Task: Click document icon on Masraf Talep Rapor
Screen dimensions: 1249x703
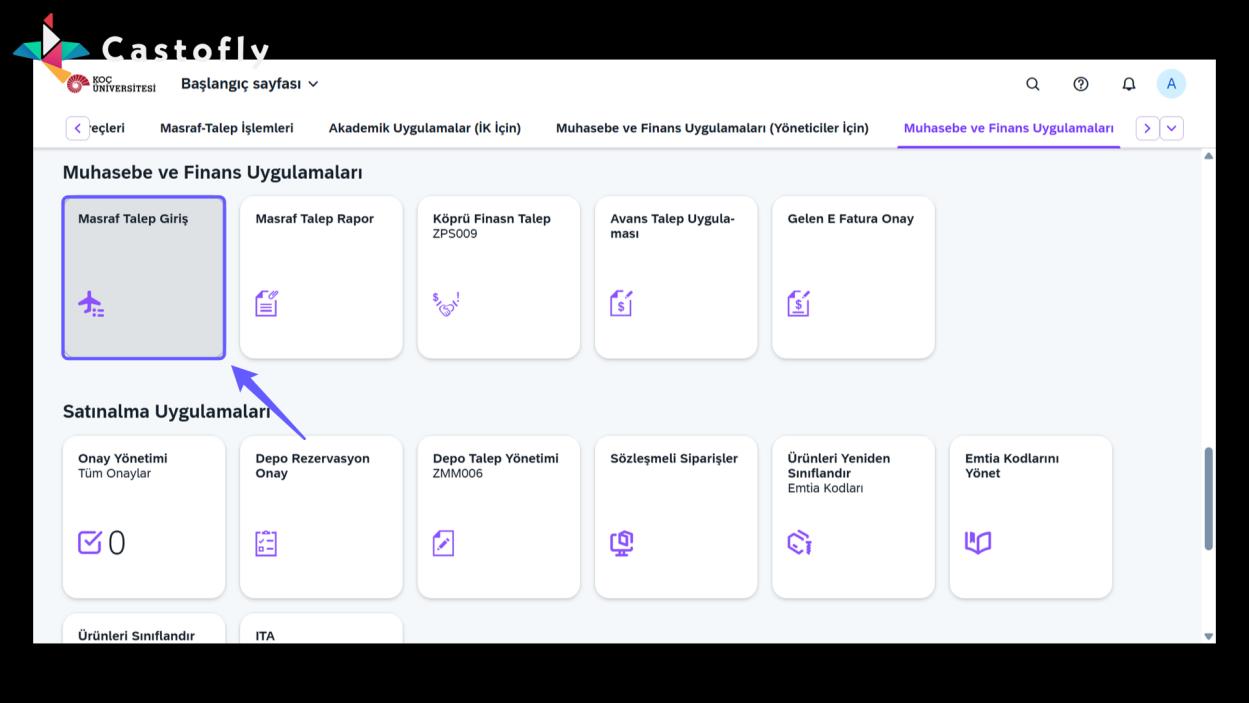Action: (267, 303)
